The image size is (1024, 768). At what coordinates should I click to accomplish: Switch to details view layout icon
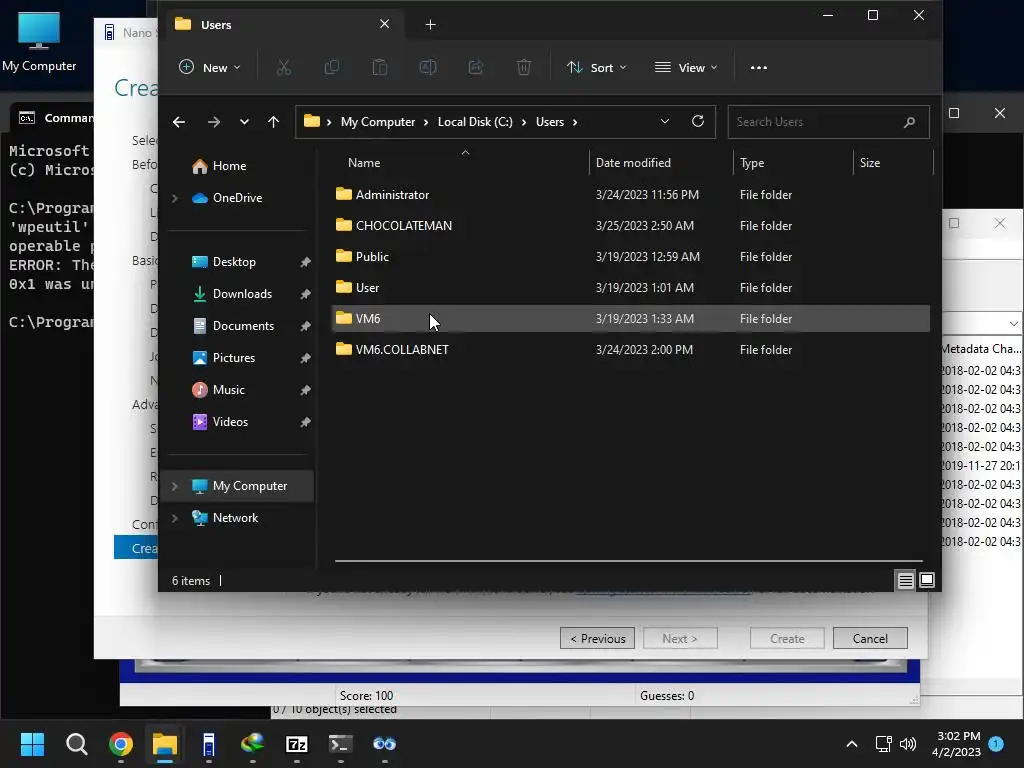[x=905, y=580]
